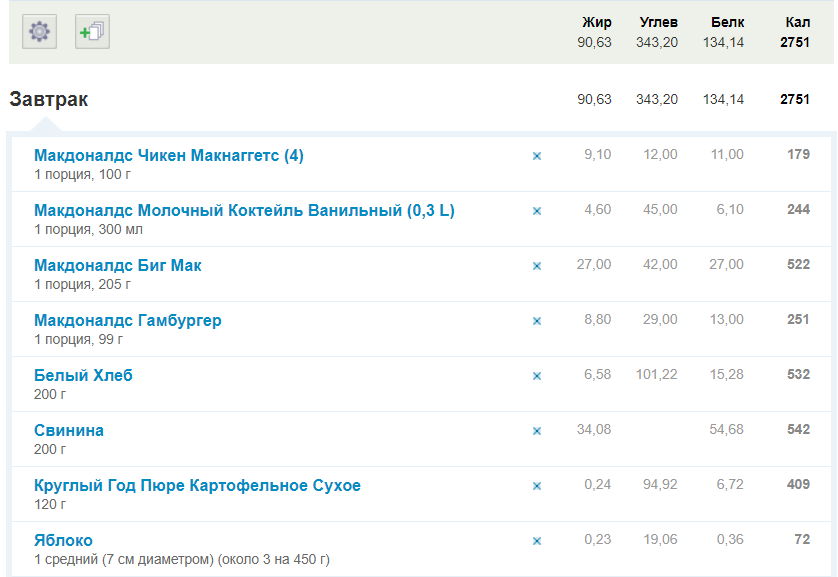Viewport: 838px width, 577px height.
Task: Select the 179 calories value for Макнаггетс
Action: point(798,154)
